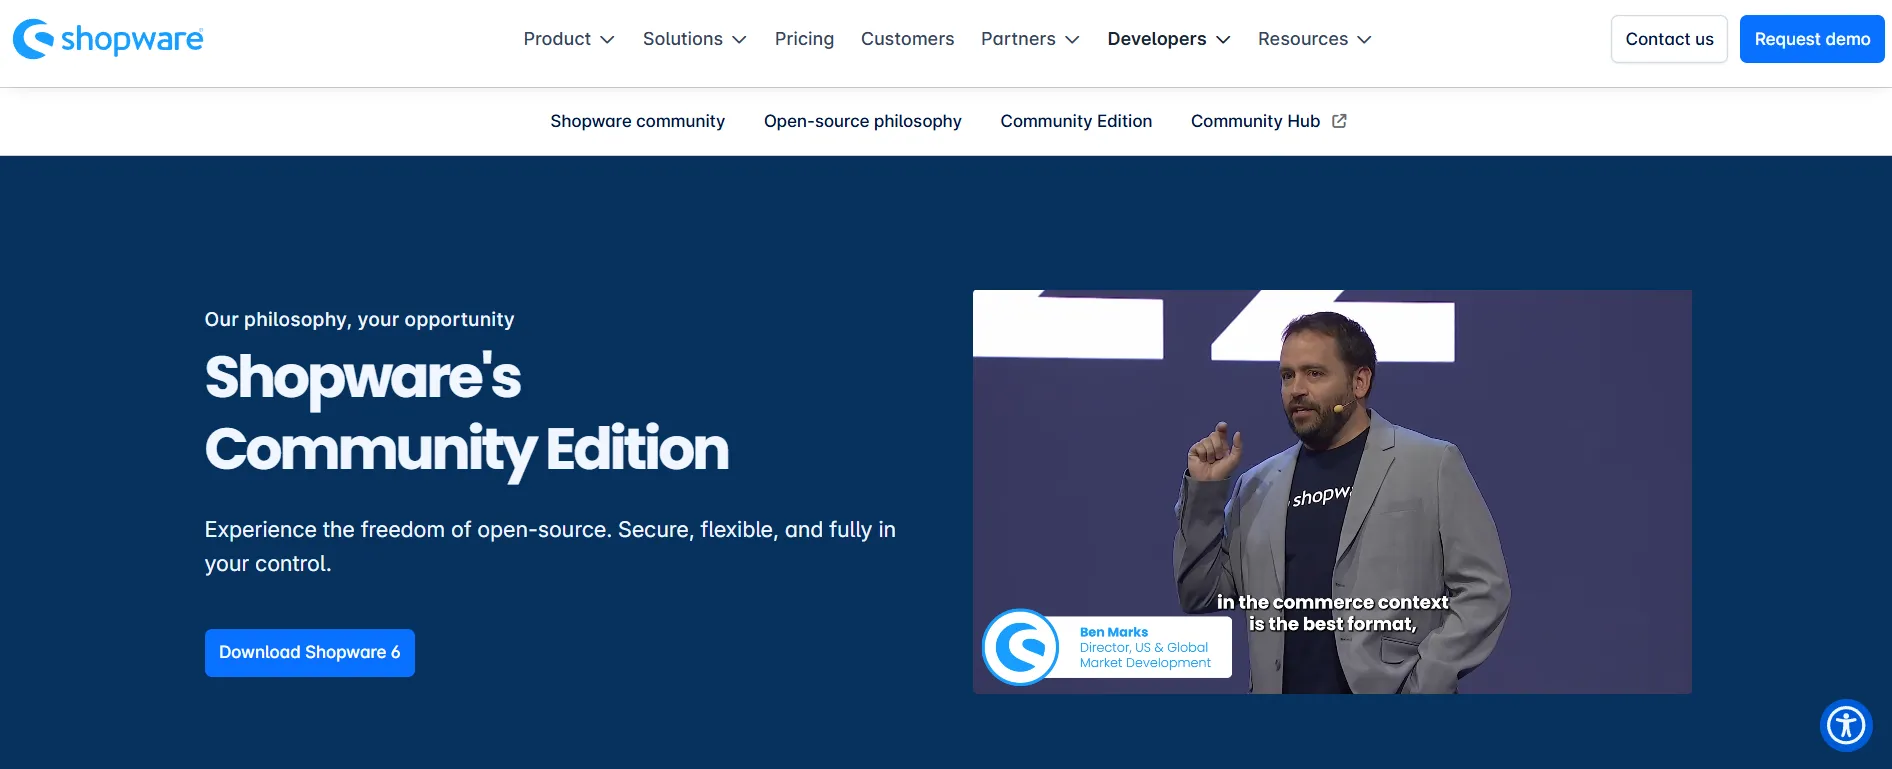
Task: Go to the Pricing page
Action: click(x=804, y=39)
